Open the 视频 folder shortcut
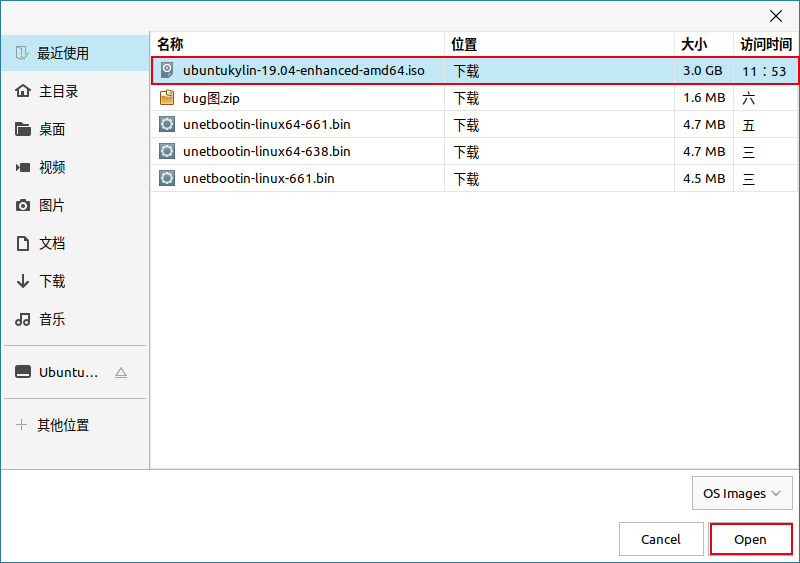Screen dimensions: 800x563 click(x=76, y=167)
